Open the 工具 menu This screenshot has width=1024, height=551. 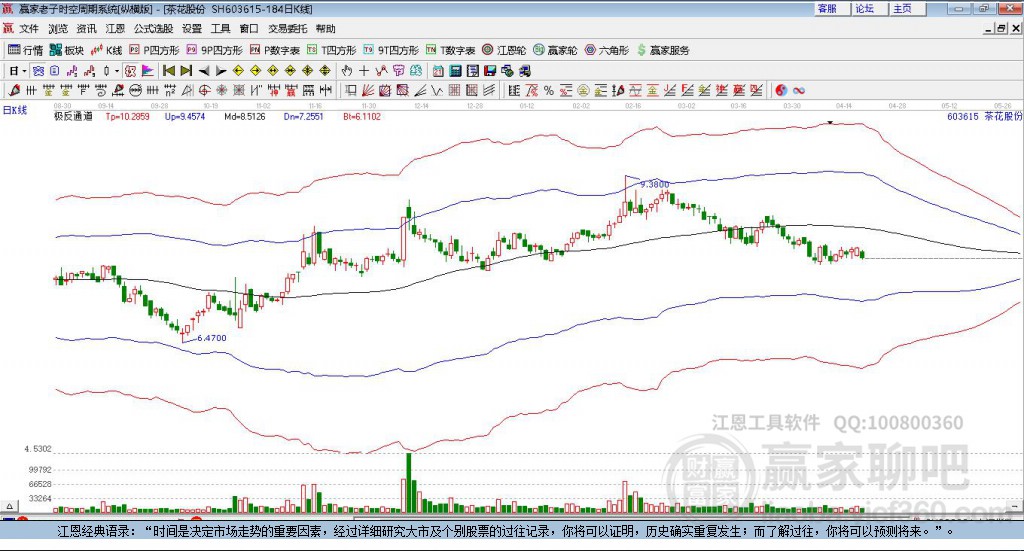[220, 29]
